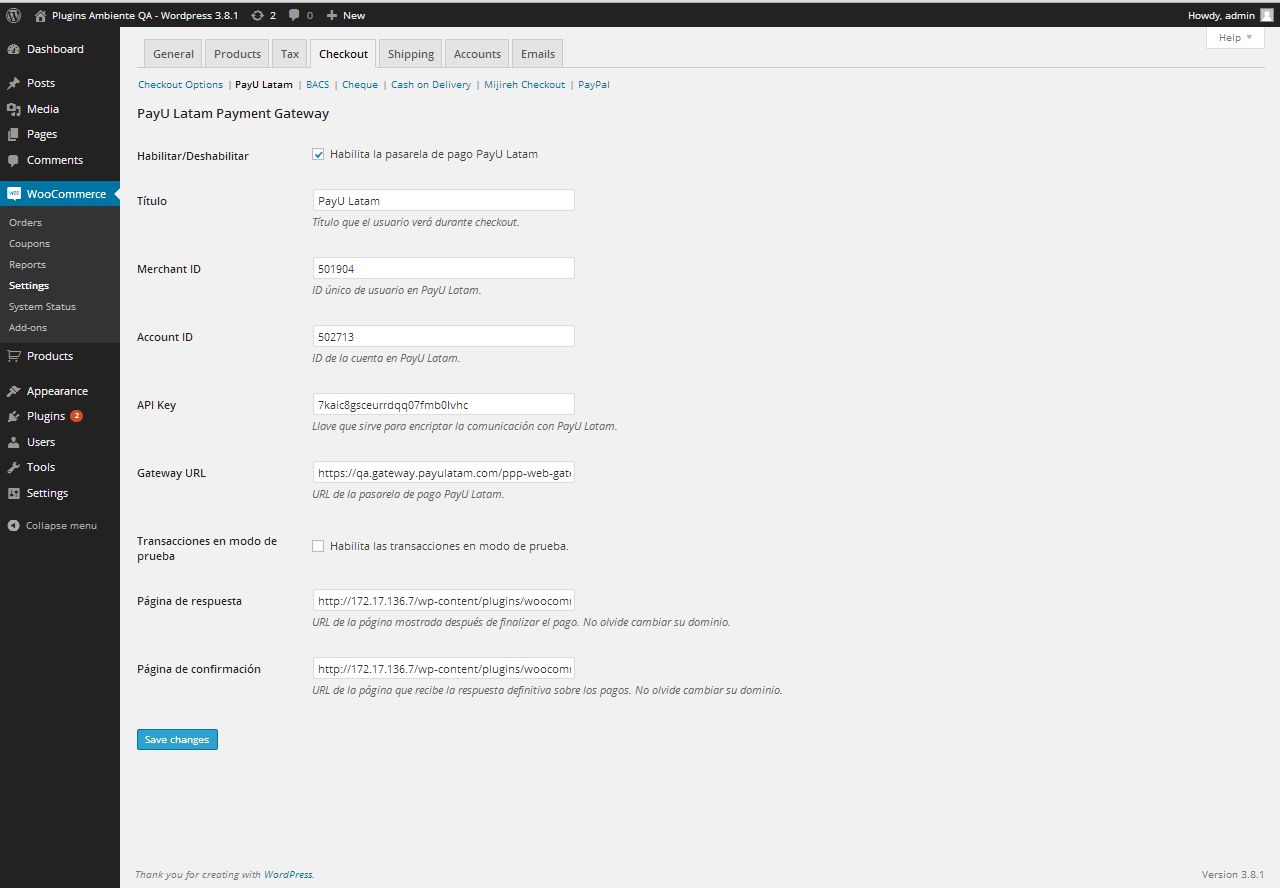Viewport: 1280px width, 888px height.
Task: Click the Media icon in sidebar
Action: pyautogui.click(x=14, y=109)
